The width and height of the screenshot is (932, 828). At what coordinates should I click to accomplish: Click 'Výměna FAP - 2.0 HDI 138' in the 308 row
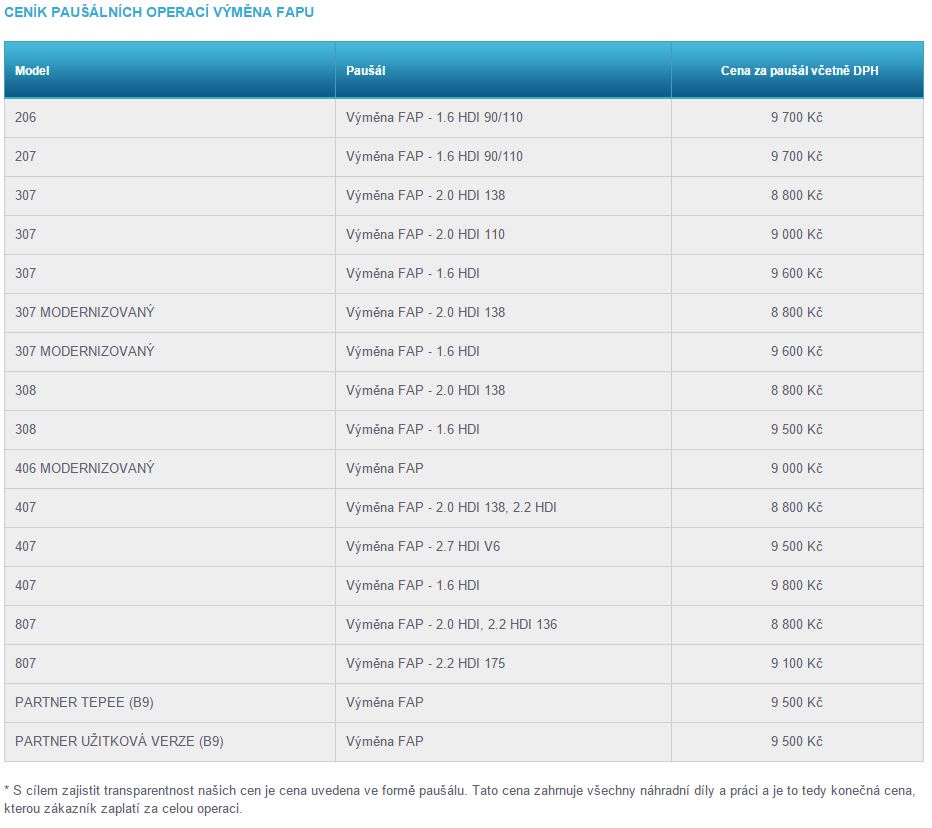(x=426, y=391)
